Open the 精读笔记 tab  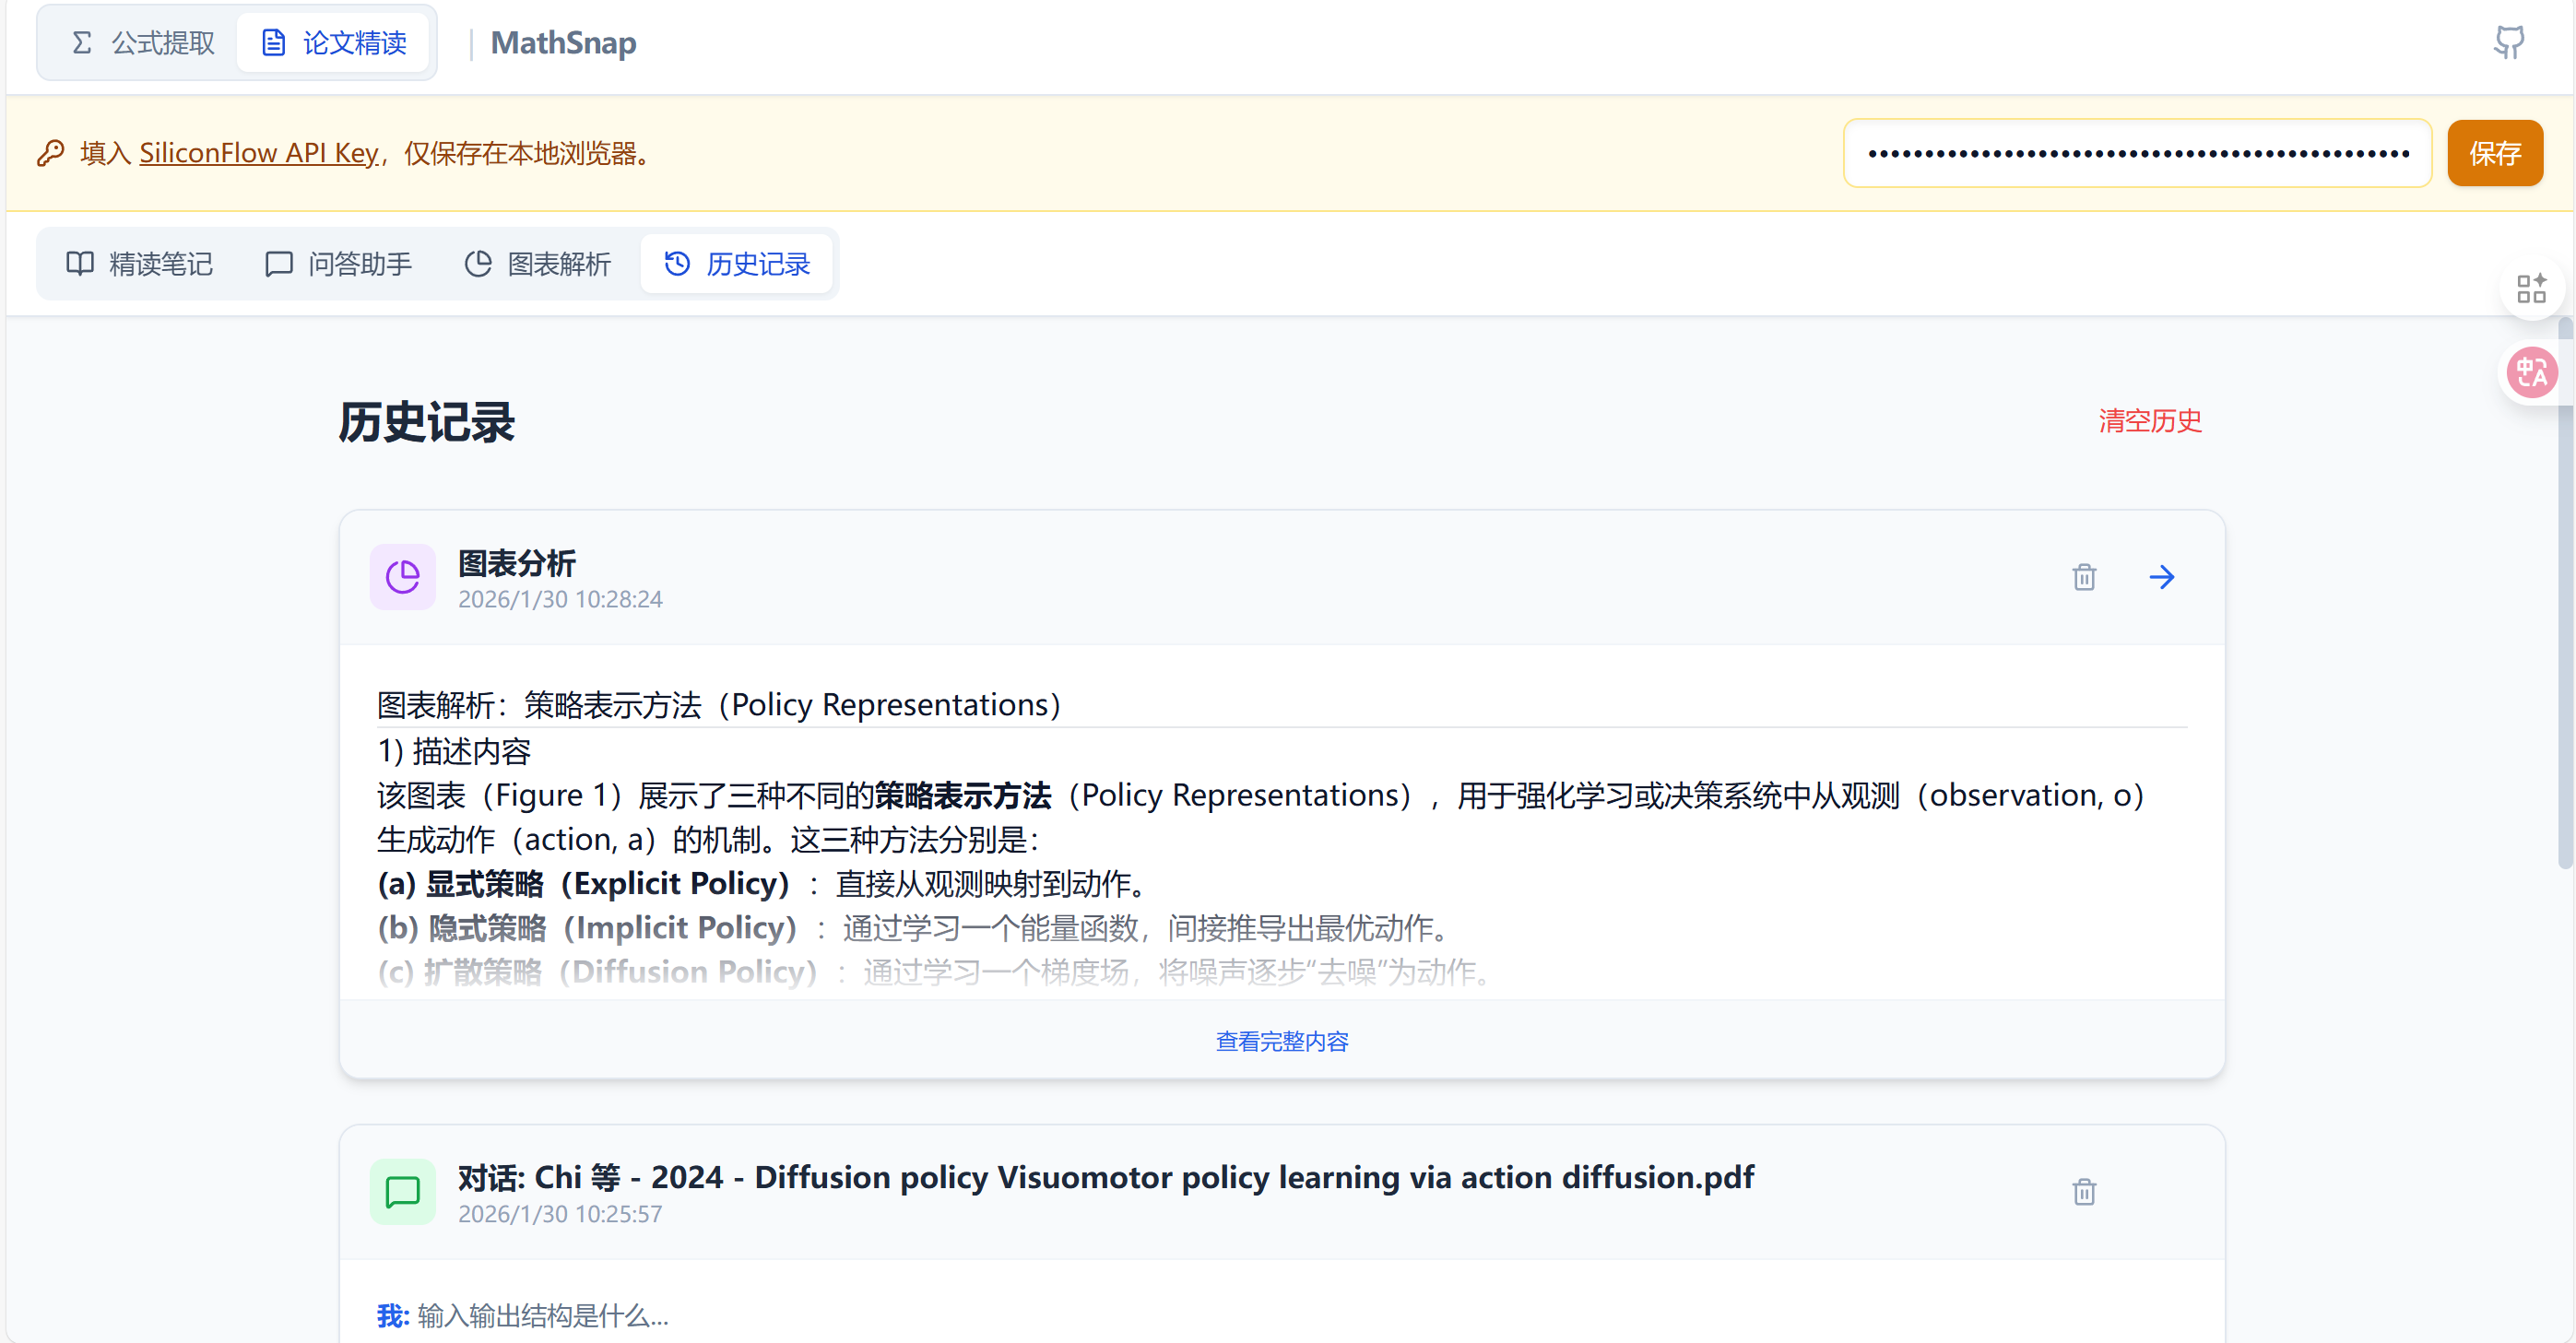(x=140, y=264)
